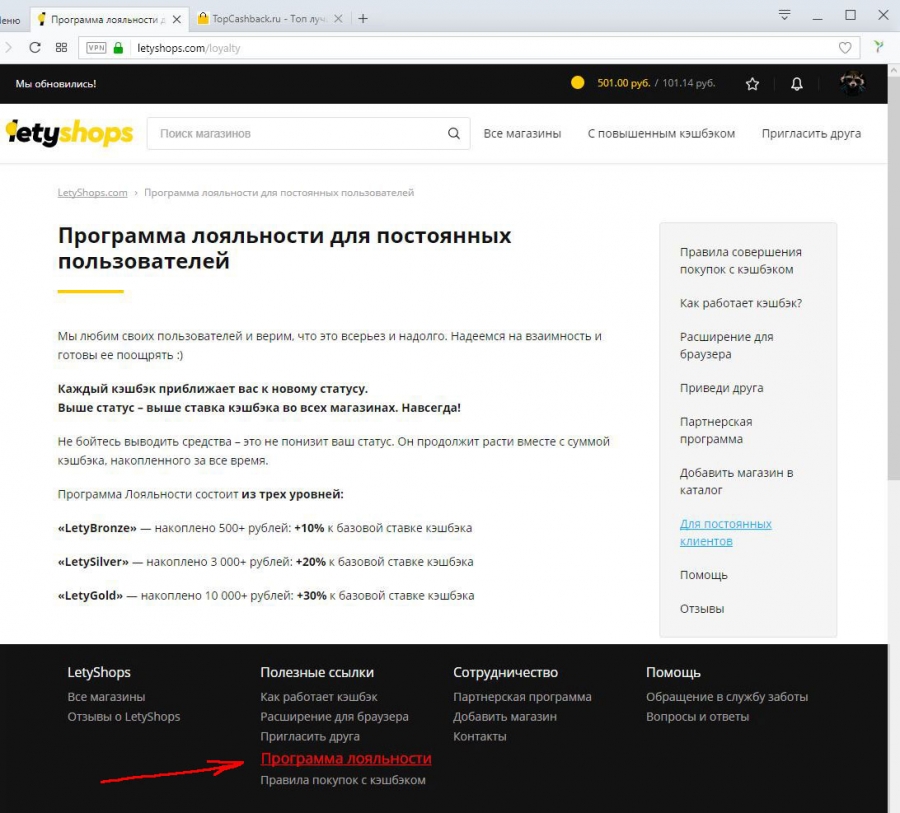
Task: Open the 501.00 руб. balance
Action: [x=623, y=83]
